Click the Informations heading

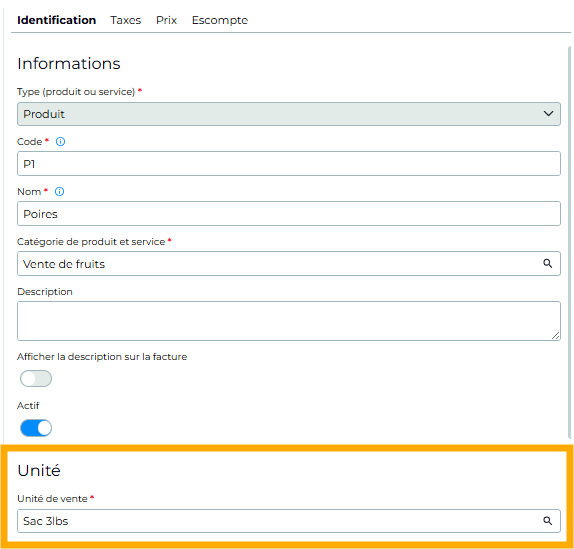(x=69, y=64)
